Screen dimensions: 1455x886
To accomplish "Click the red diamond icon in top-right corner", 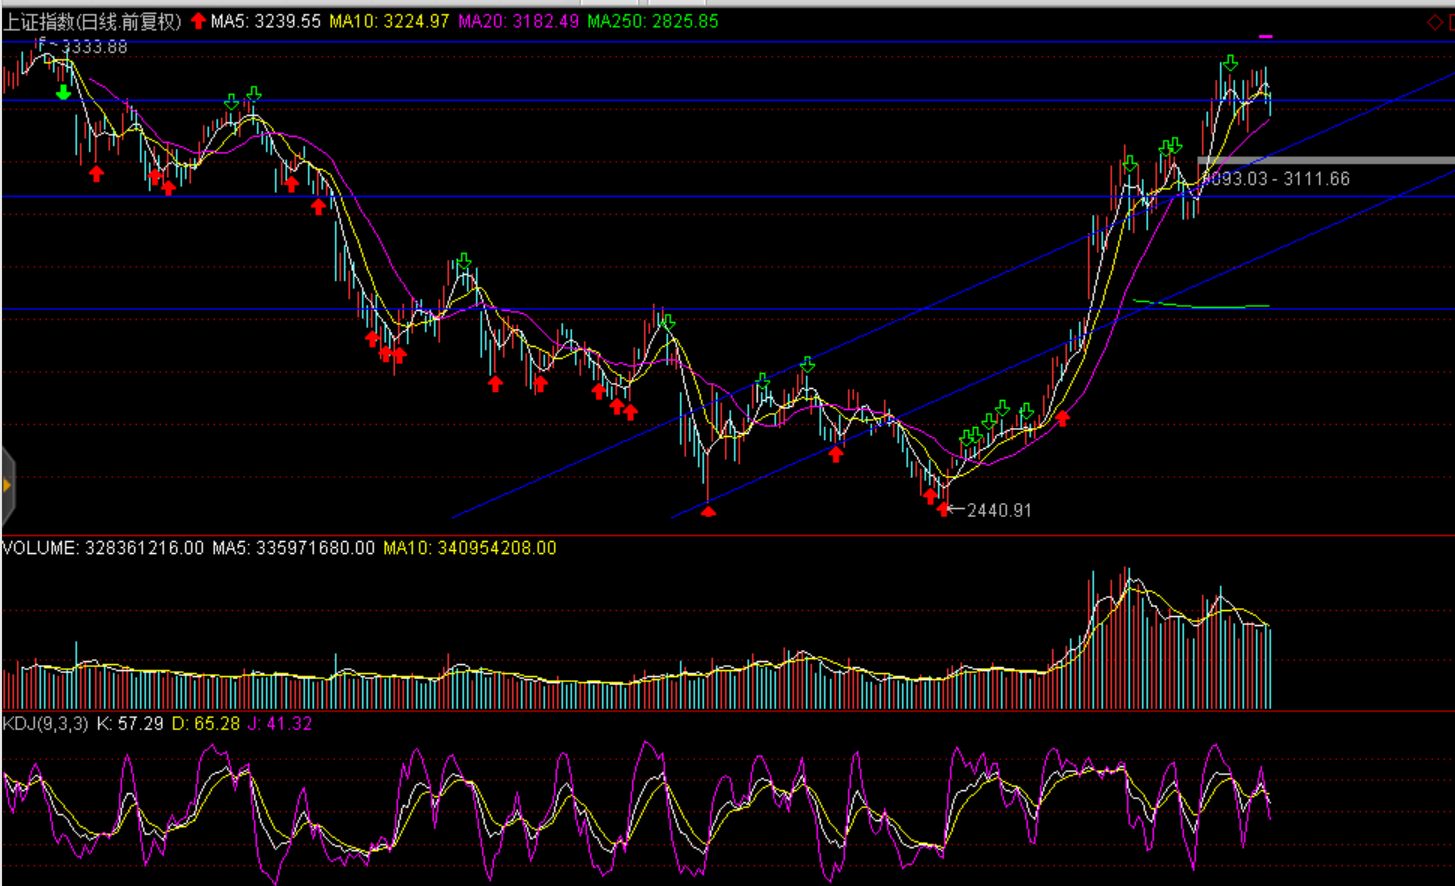I will tap(1434, 22).
